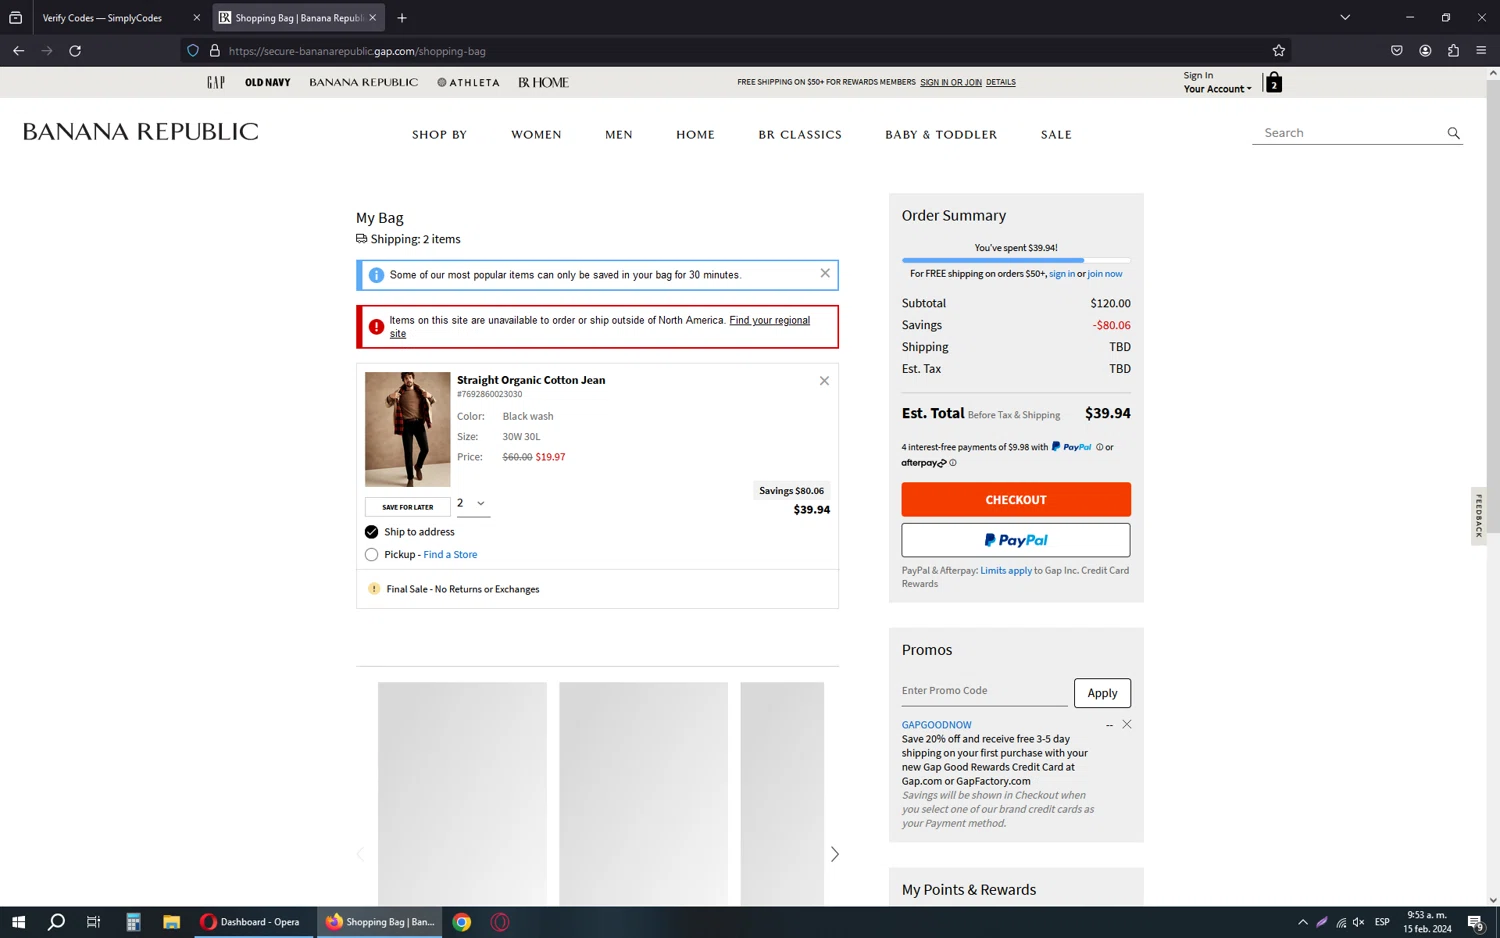Click the Banana Republic main logo

(141, 132)
